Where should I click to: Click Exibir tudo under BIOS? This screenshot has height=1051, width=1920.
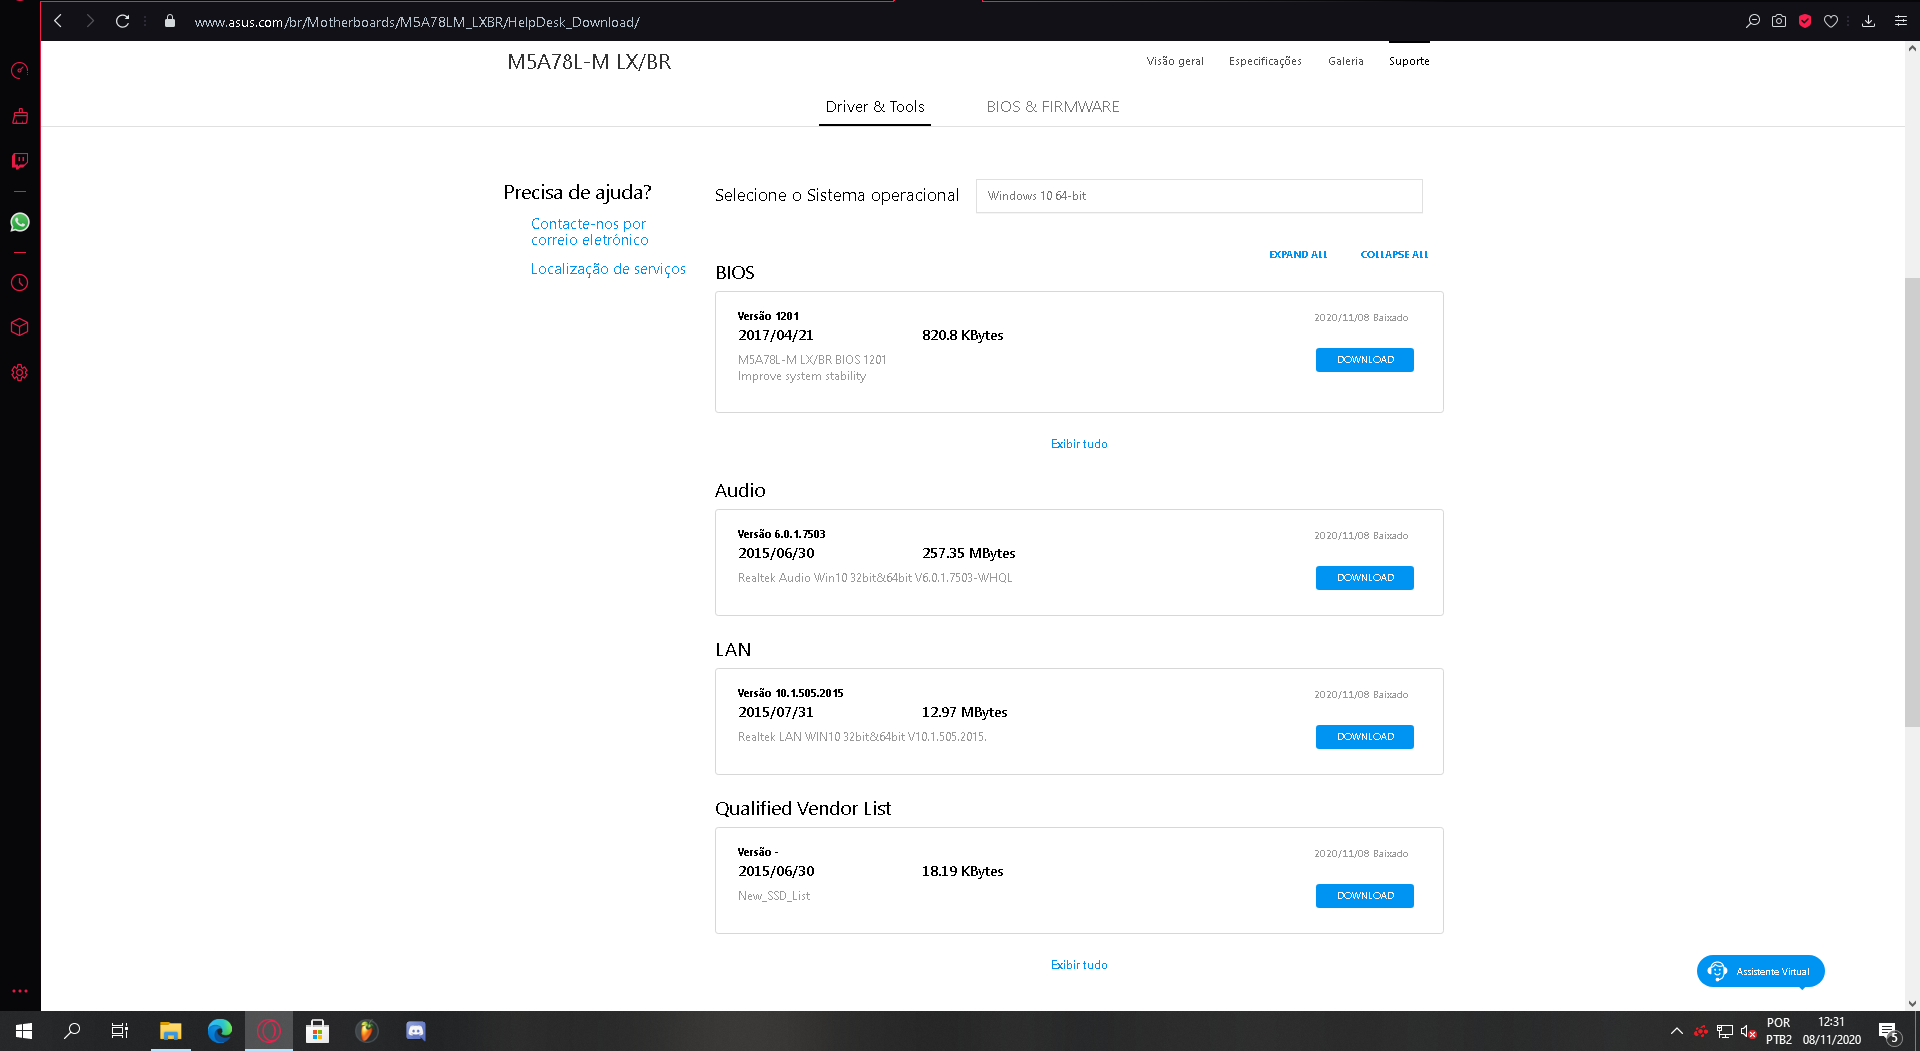(1079, 444)
